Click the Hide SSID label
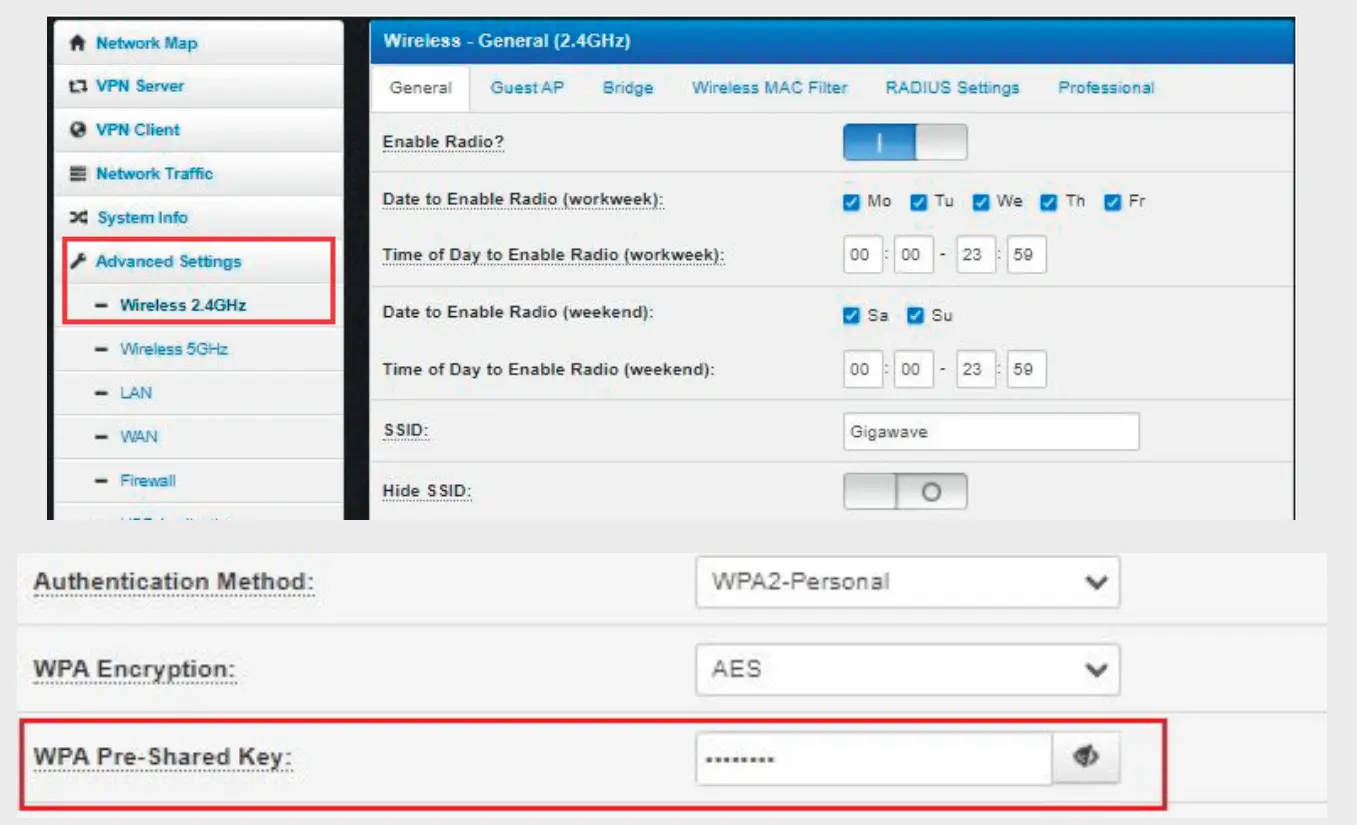Screen dimensions: 1357x825 click(427, 492)
